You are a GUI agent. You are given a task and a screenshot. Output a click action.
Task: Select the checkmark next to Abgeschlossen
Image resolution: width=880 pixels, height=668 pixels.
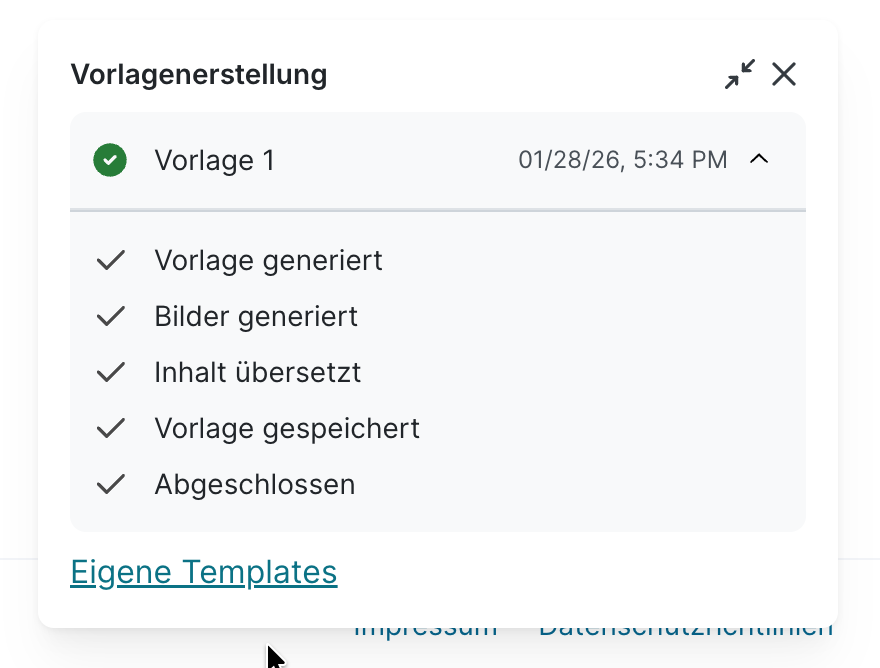point(110,484)
